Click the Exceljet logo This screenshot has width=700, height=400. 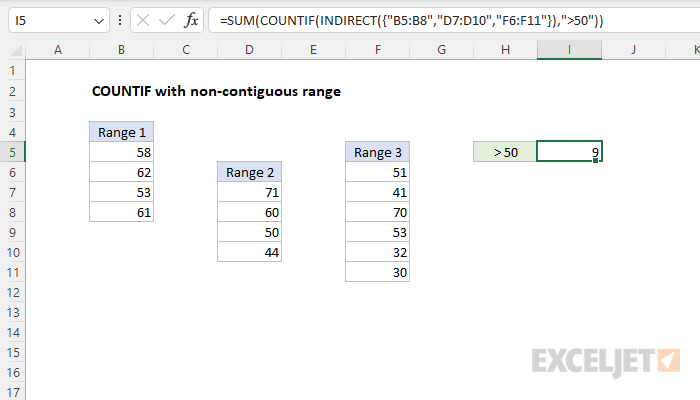[x=606, y=360]
